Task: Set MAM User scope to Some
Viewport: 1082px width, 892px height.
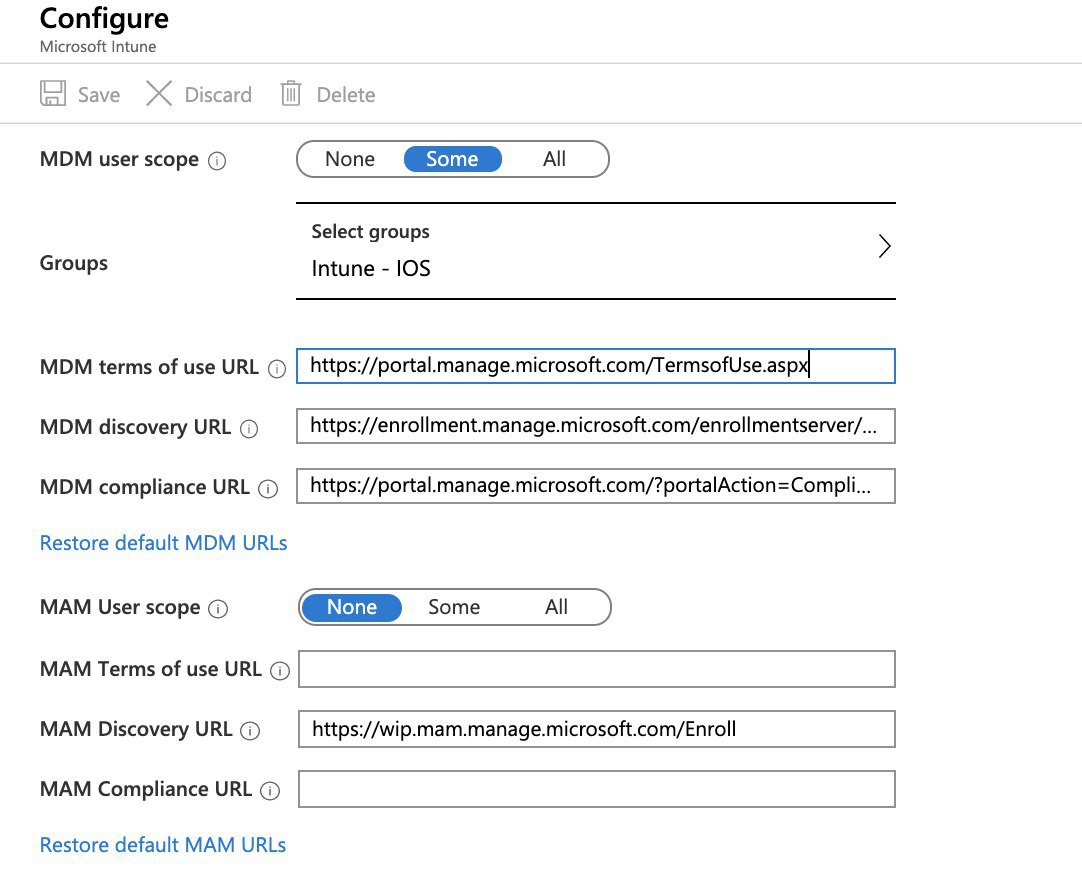Action: pos(454,607)
